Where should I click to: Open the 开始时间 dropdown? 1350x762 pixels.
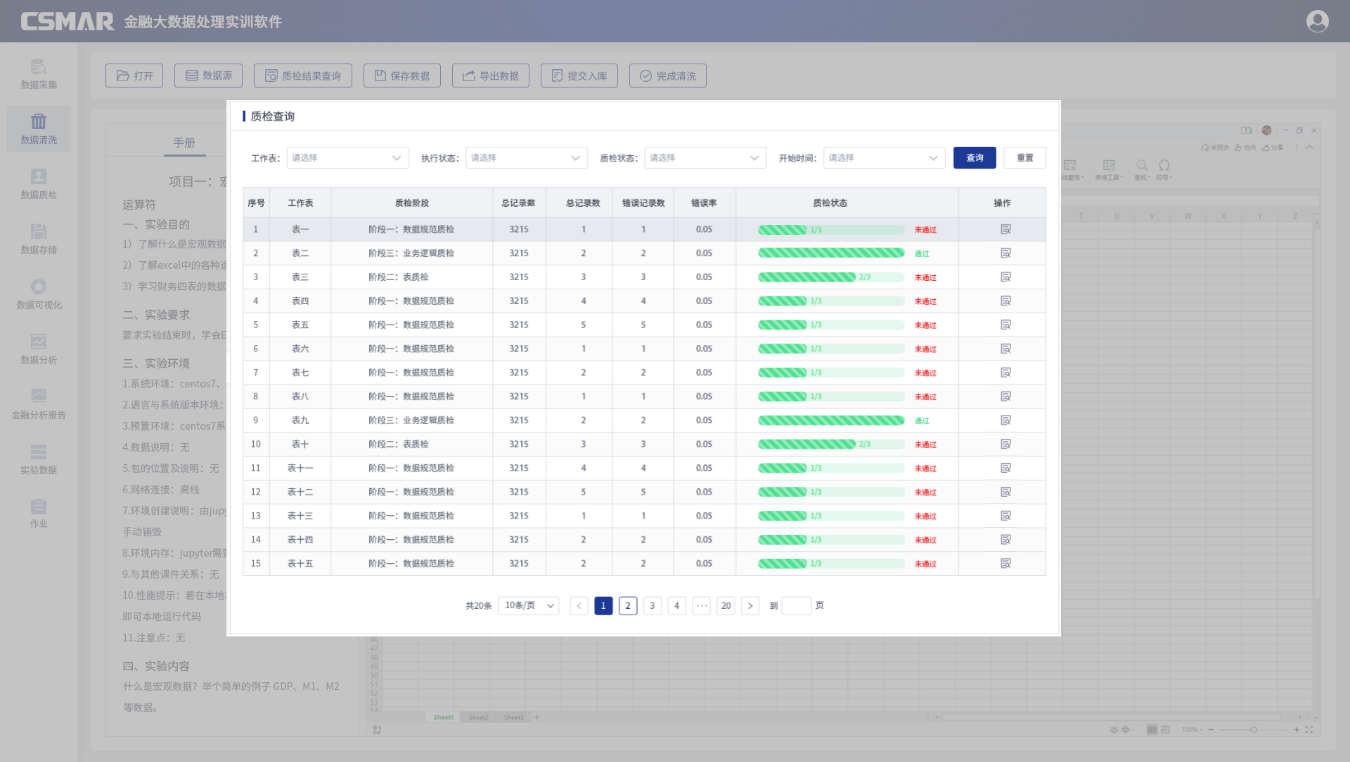pyautogui.click(x=884, y=158)
